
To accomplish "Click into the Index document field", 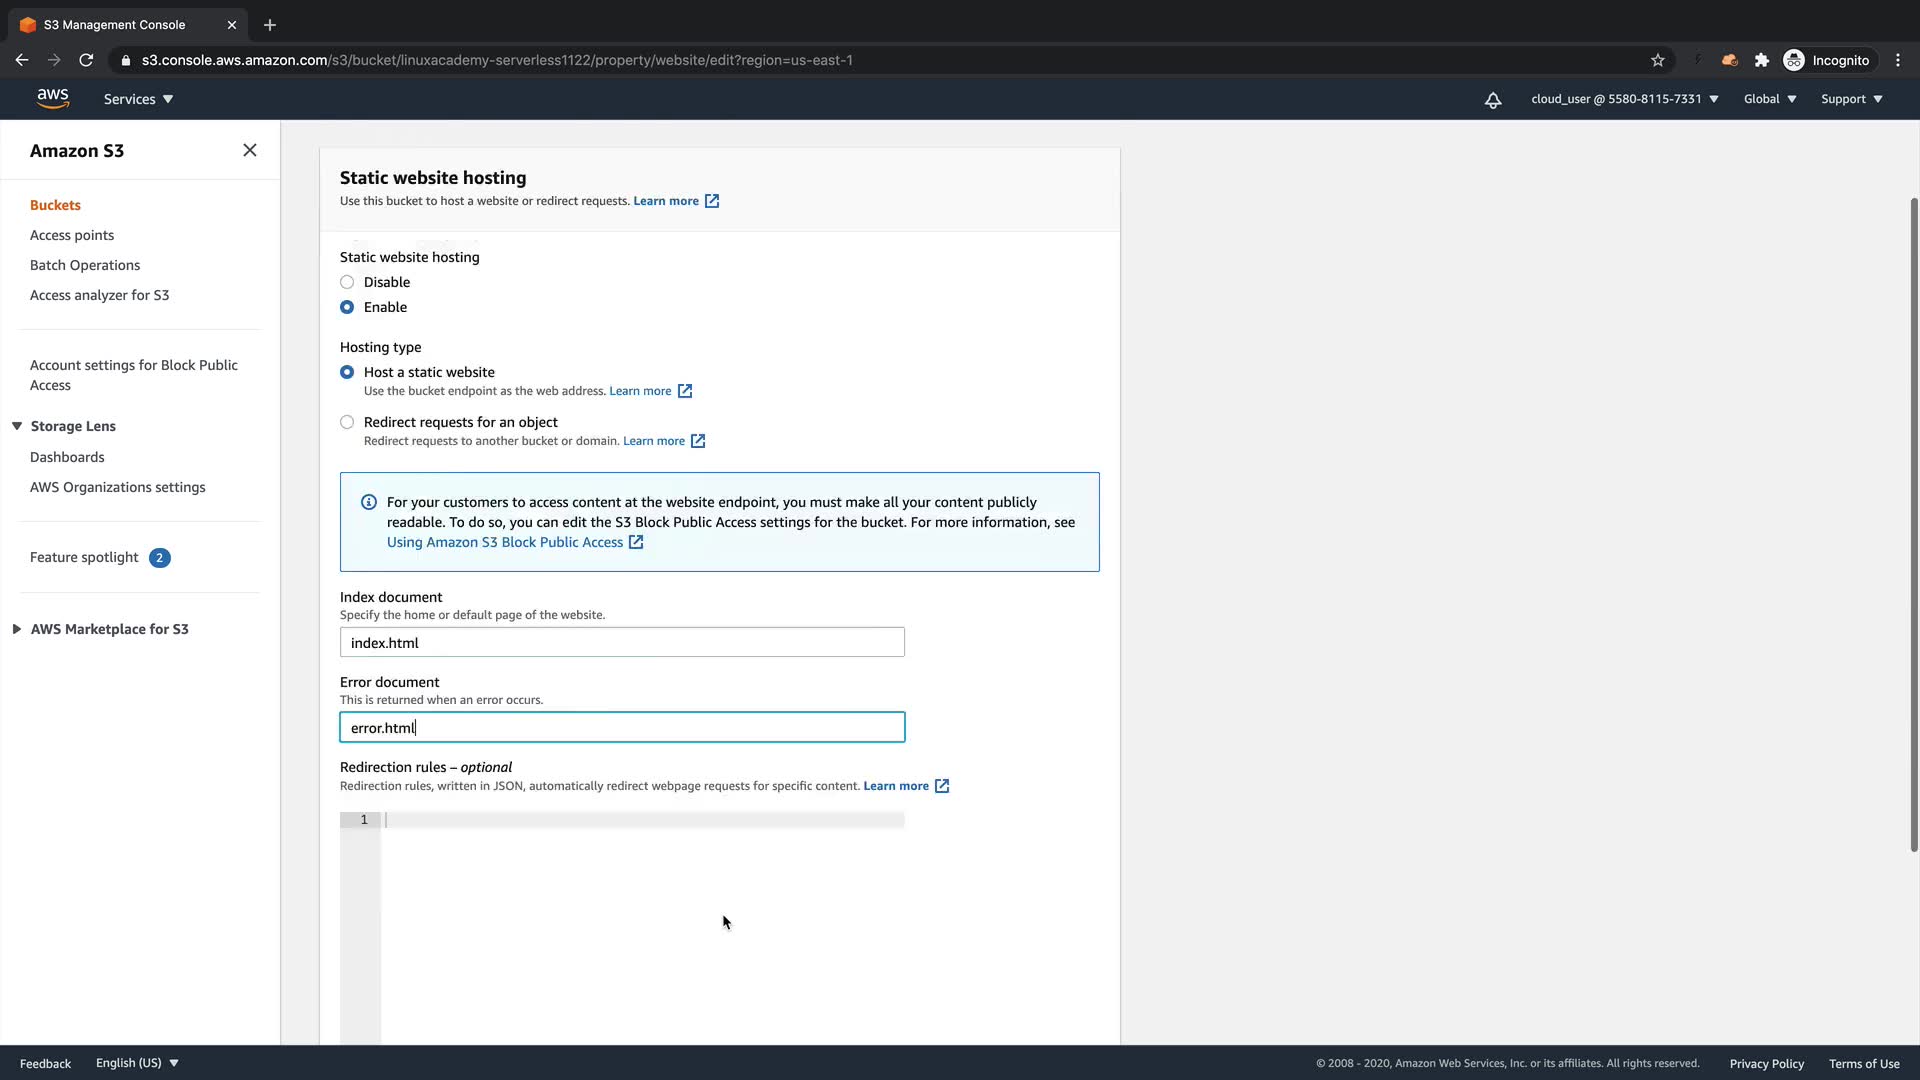I will click(621, 642).
